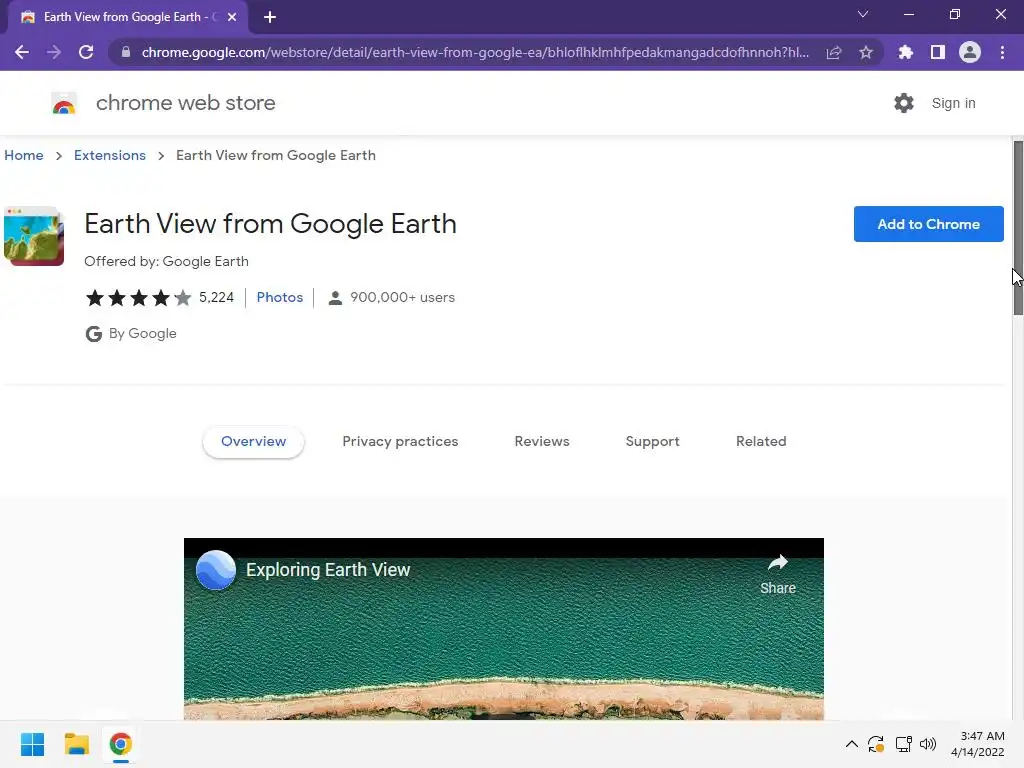Open the Related tab
Viewport: 1024px width, 768px height.
pyautogui.click(x=761, y=441)
